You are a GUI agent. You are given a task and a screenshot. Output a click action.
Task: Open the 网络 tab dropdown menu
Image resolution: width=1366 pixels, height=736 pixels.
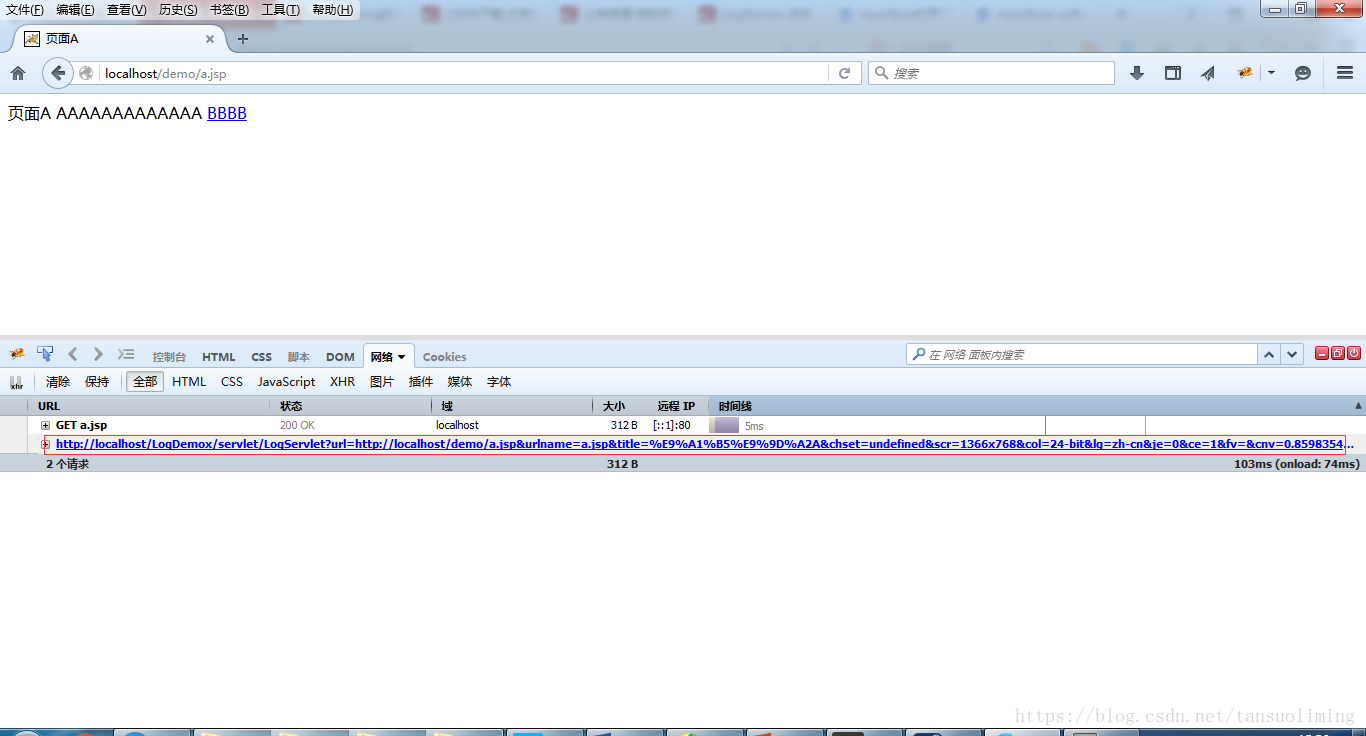tap(402, 357)
